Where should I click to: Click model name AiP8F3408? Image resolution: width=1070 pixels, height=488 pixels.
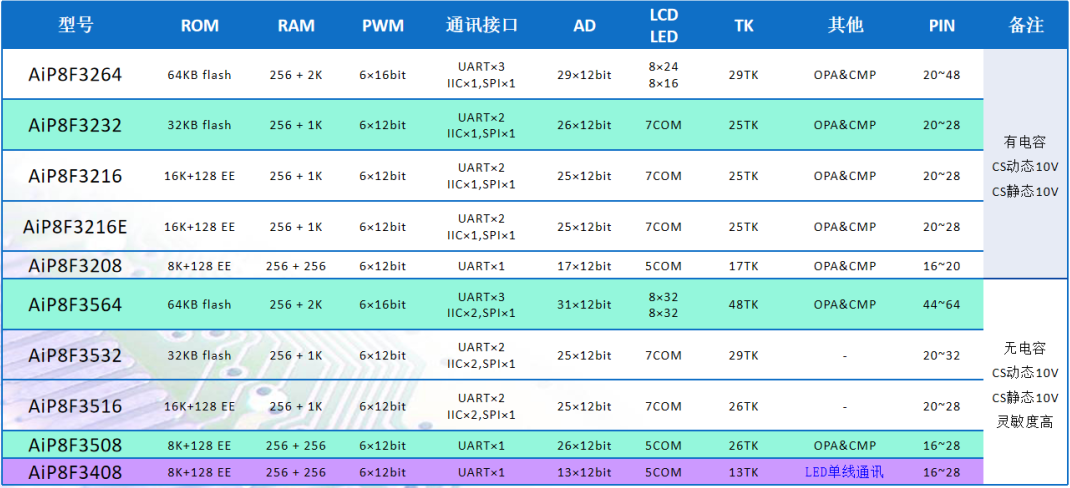pyautogui.click(x=76, y=471)
